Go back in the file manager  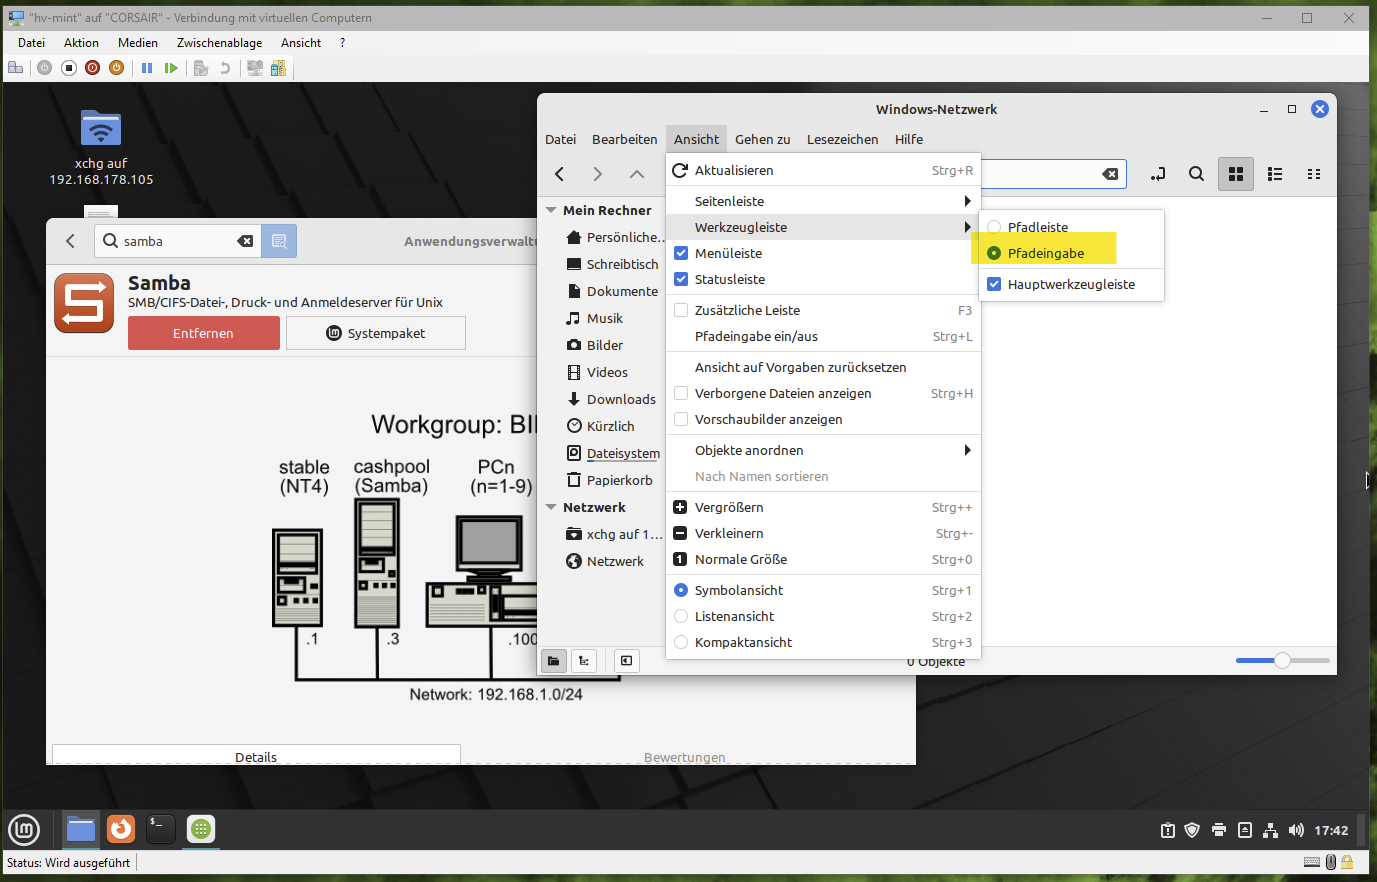point(560,174)
